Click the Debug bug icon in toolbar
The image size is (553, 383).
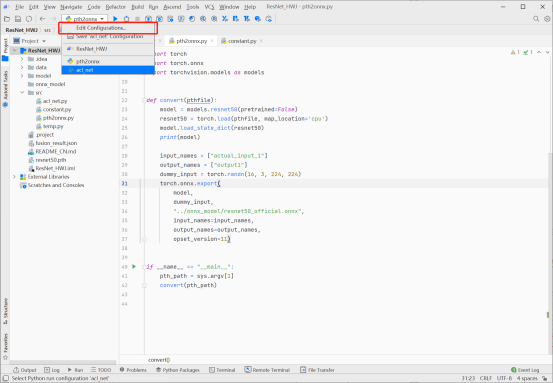[x=126, y=19]
